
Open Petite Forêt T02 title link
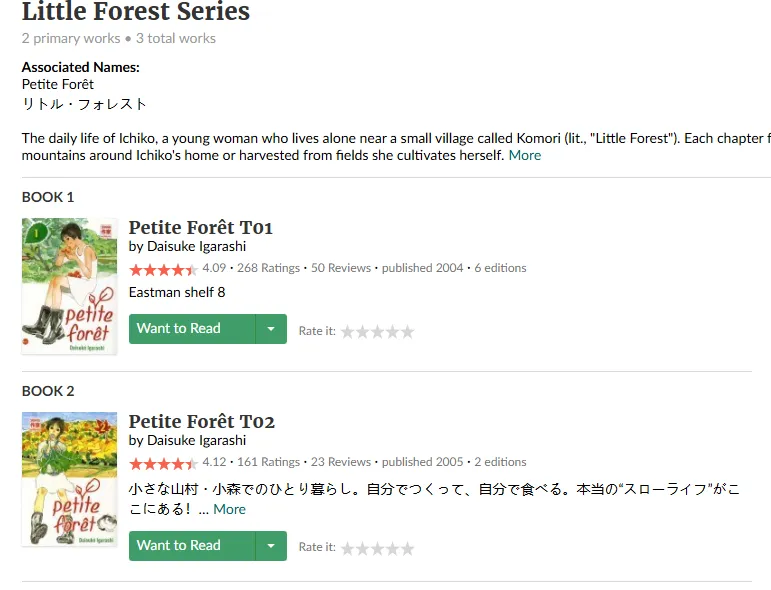point(202,421)
